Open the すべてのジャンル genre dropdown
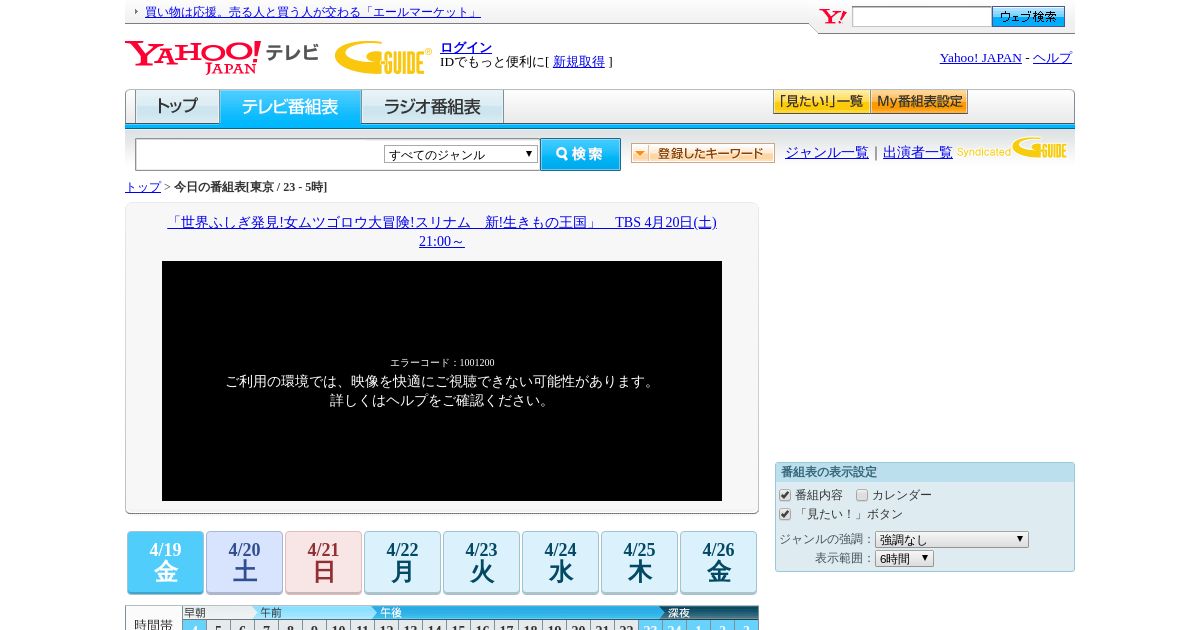1200x630 pixels. point(461,154)
